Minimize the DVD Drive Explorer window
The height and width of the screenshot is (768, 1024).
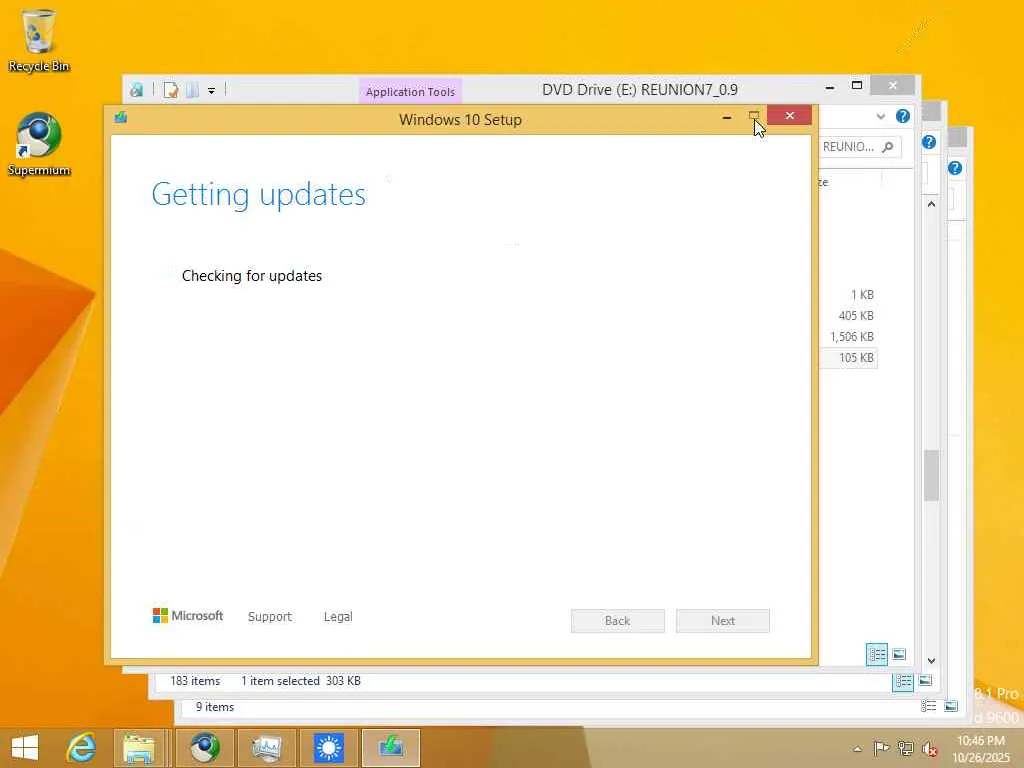pyautogui.click(x=829, y=86)
